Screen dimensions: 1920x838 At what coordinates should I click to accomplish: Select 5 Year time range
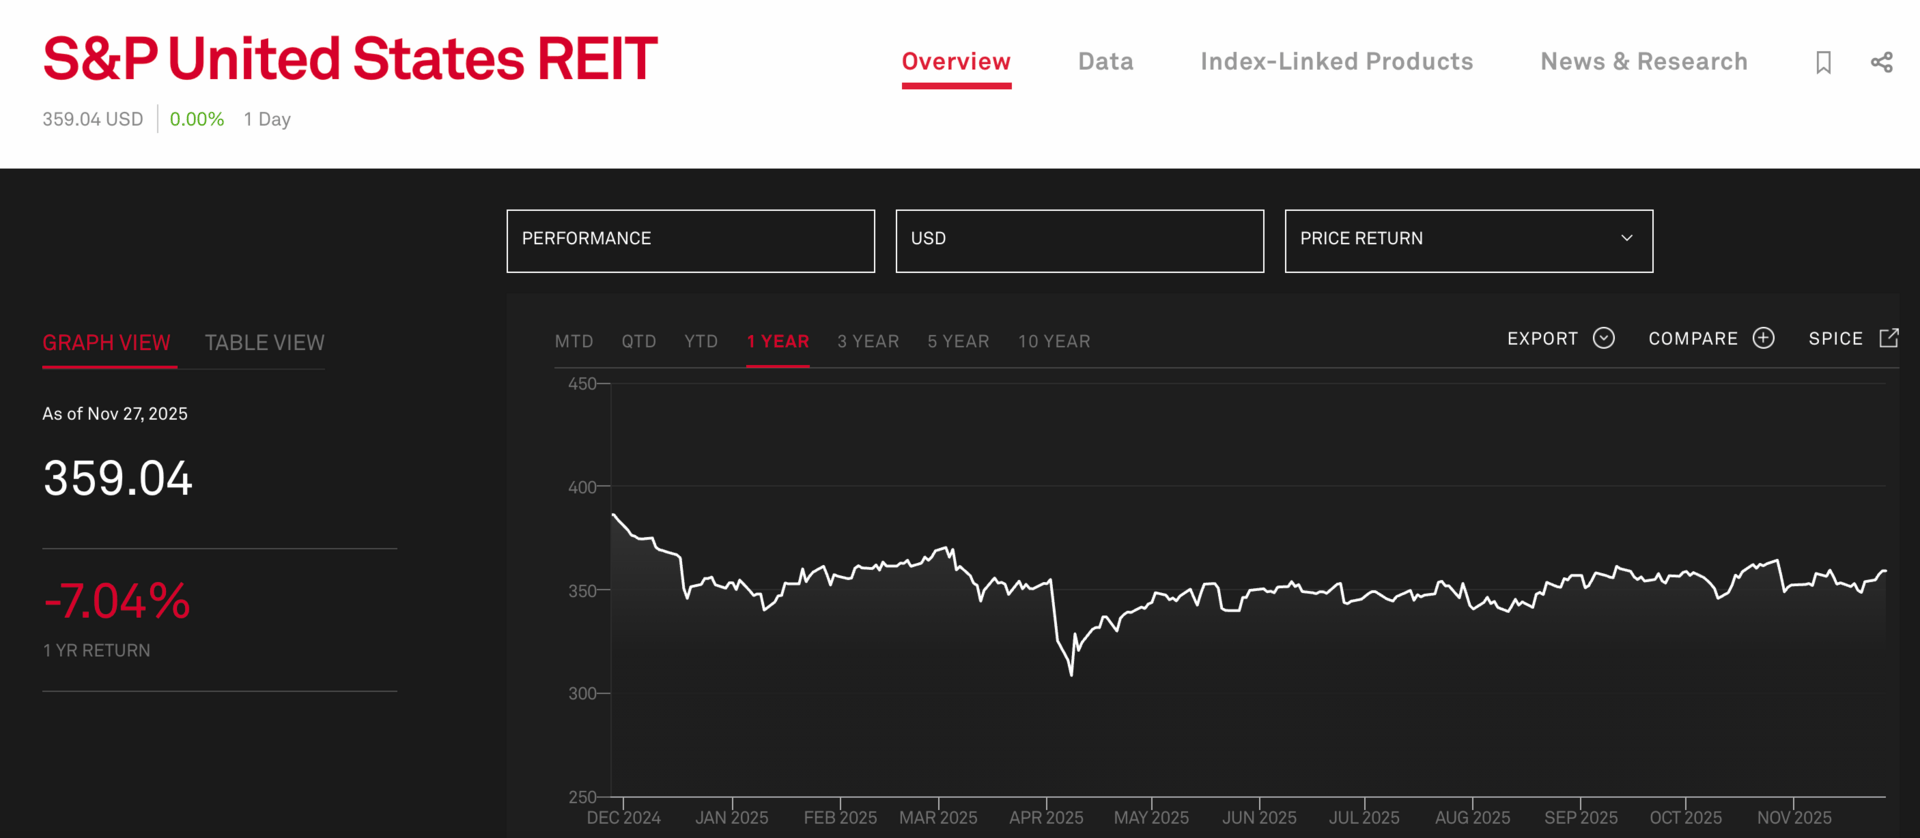click(958, 341)
